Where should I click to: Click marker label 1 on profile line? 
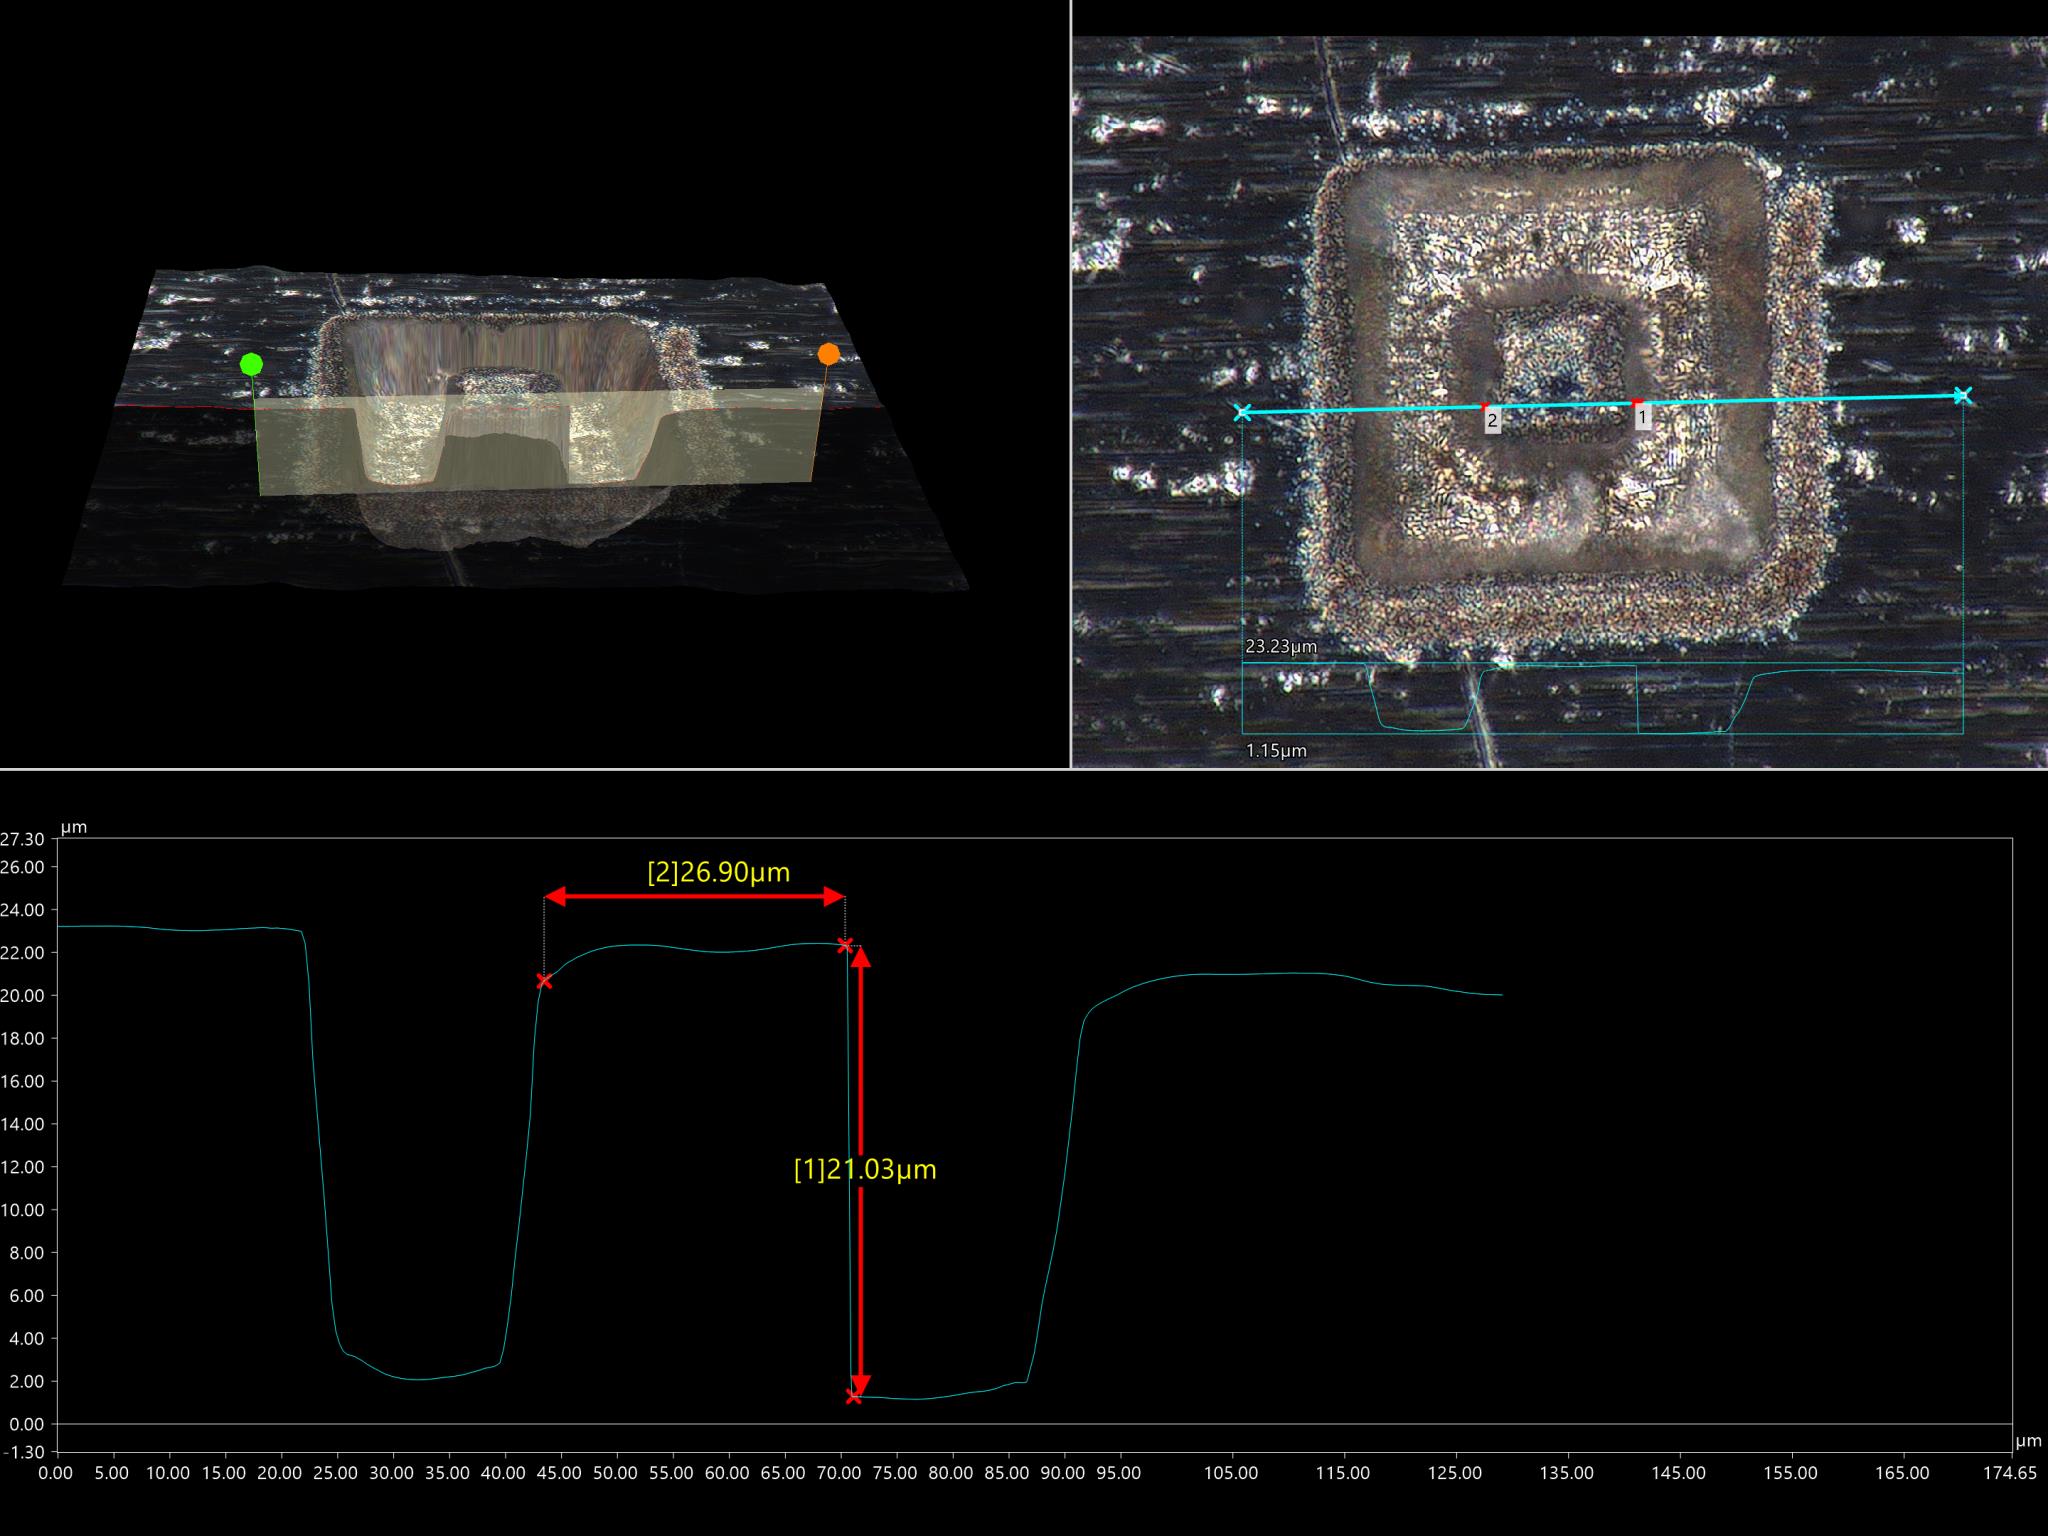[1642, 418]
